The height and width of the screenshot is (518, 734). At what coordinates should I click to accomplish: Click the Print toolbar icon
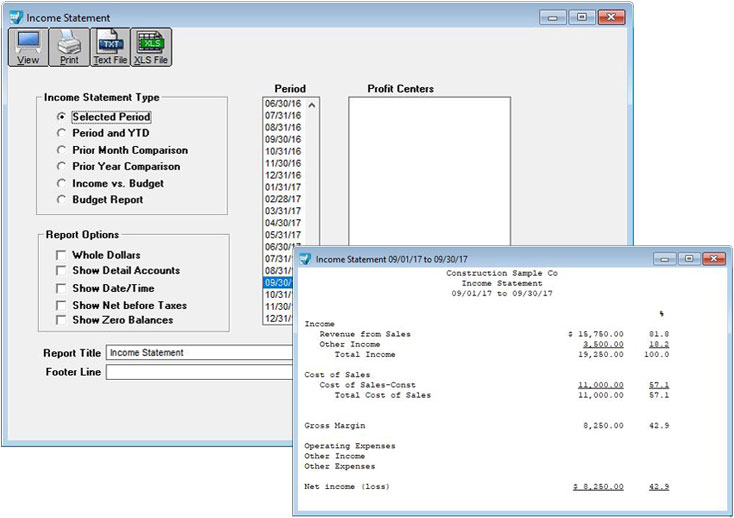[x=68, y=42]
